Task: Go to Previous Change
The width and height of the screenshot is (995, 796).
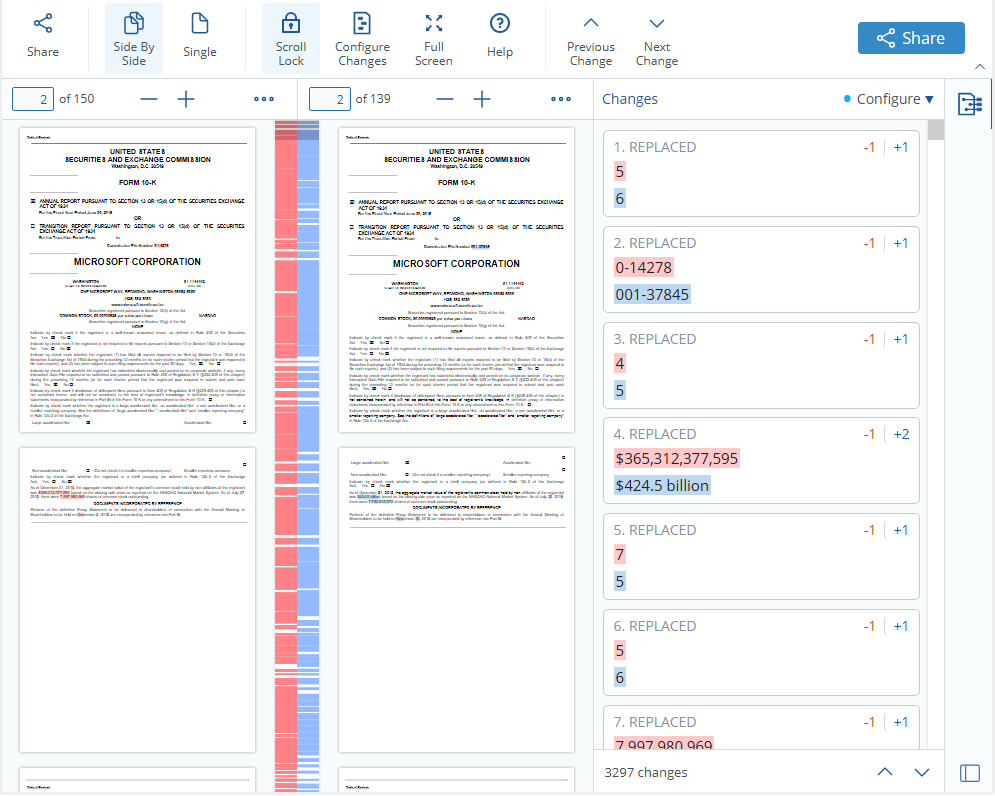Action: click(591, 38)
